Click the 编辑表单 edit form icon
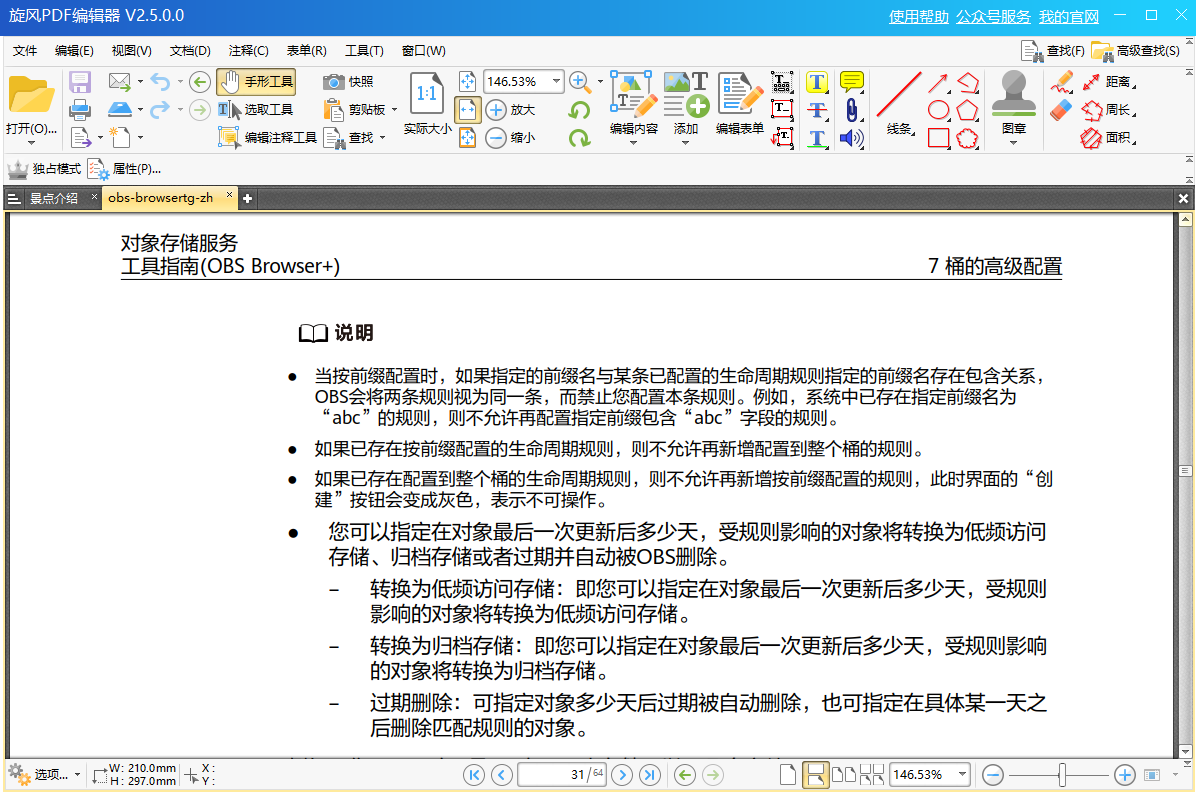 click(x=739, y=105)
